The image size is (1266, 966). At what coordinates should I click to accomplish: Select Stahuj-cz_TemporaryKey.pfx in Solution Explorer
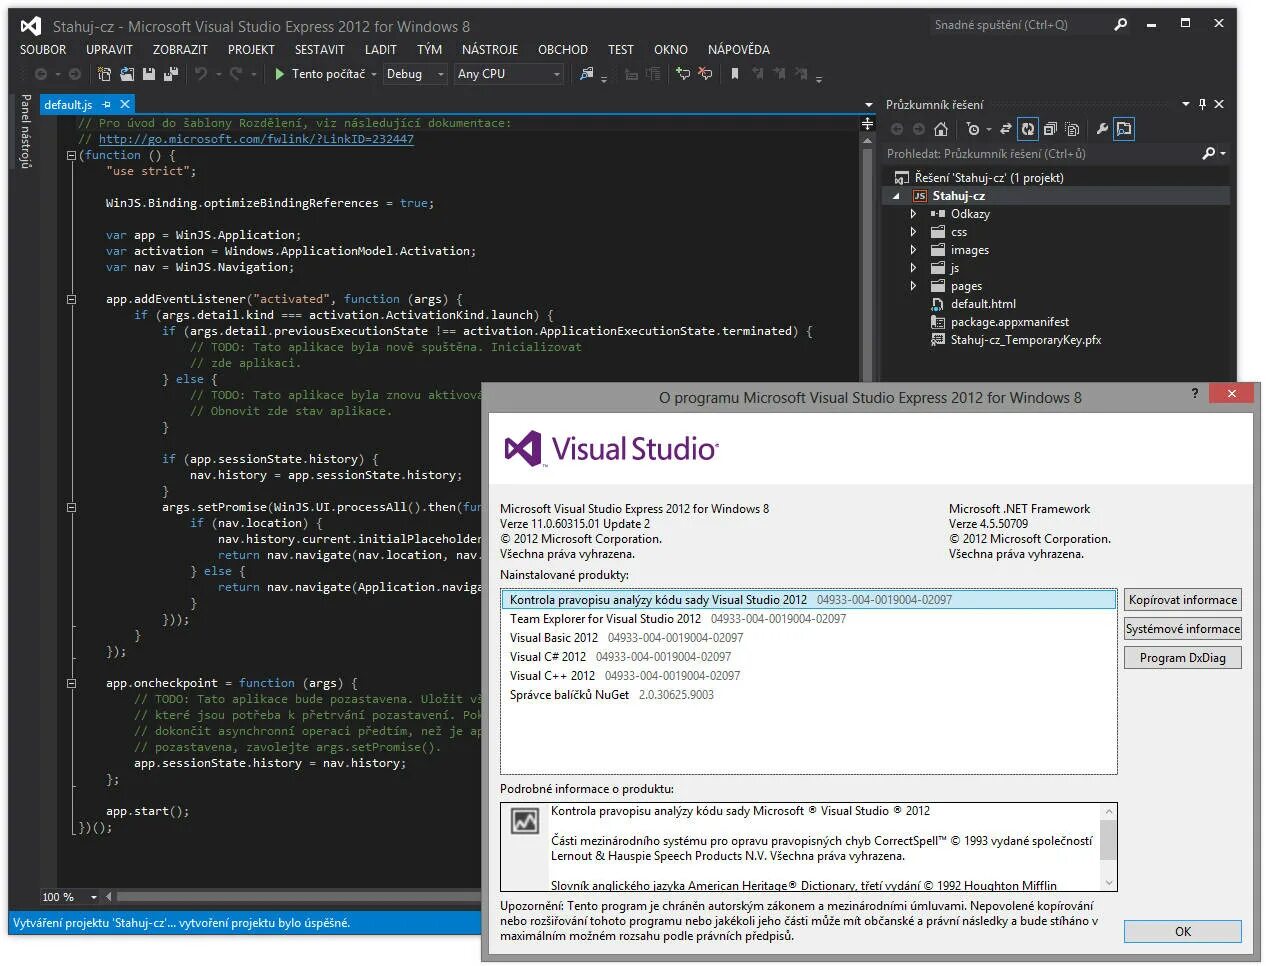pyautogui.click(x=1025, y=340)
